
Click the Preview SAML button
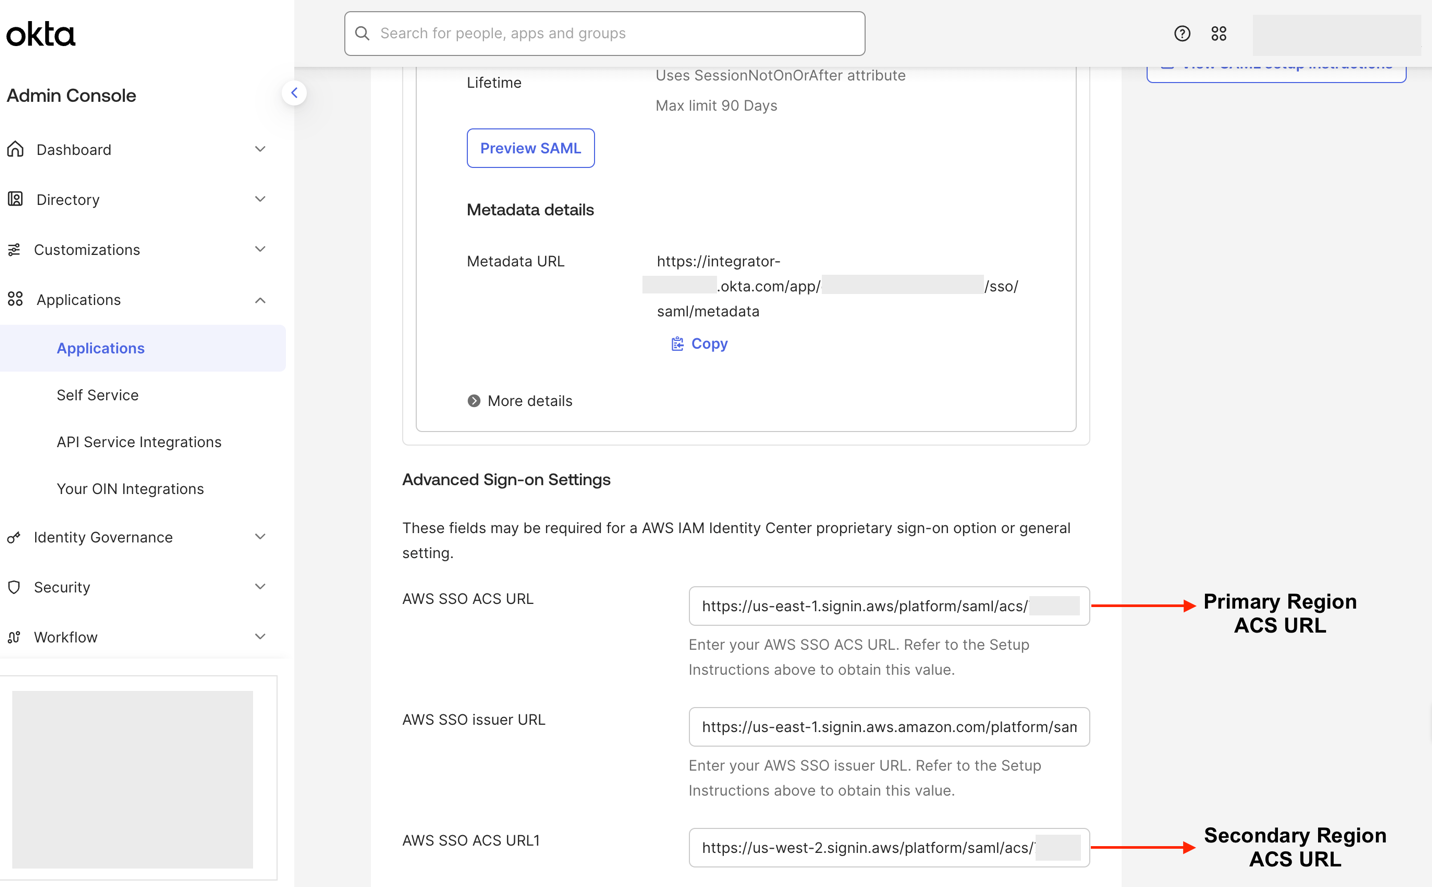[531, 148]
